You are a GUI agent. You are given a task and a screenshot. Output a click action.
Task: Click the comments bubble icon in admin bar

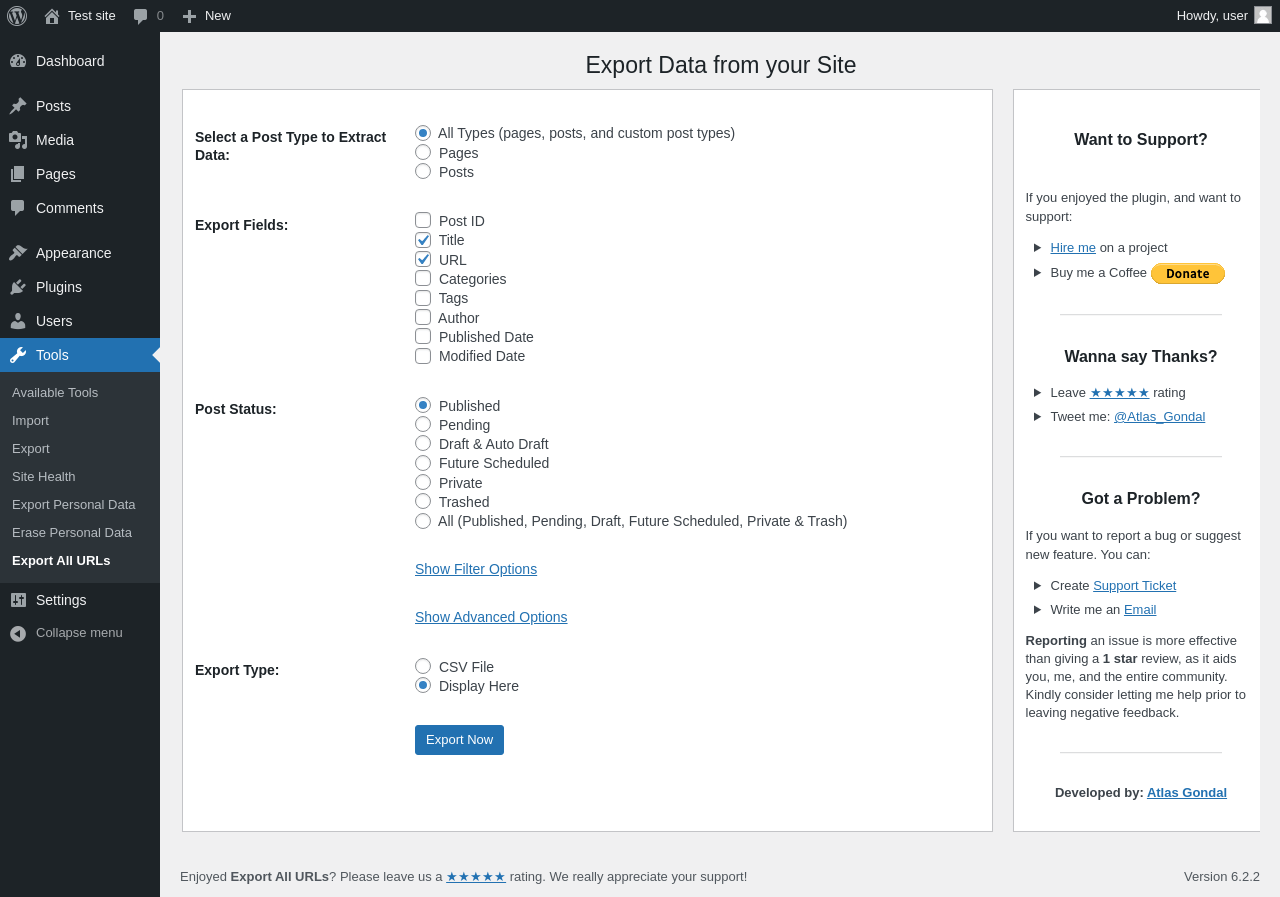[x=141, y=16]
